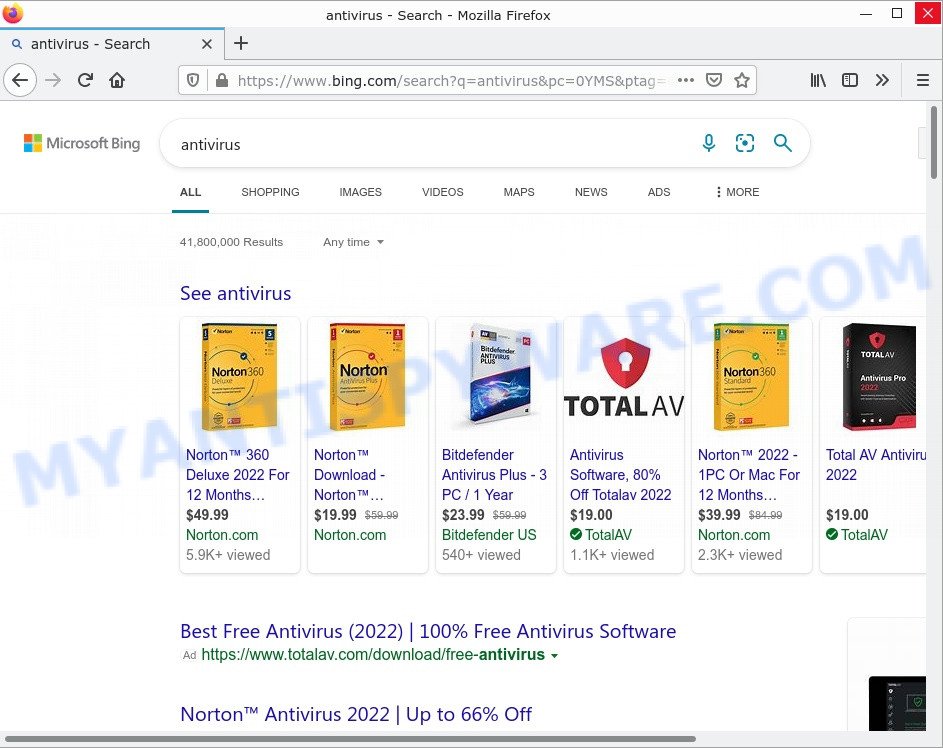Submit search with magnifier icon

pyautogui.click(x=782, y=143)
